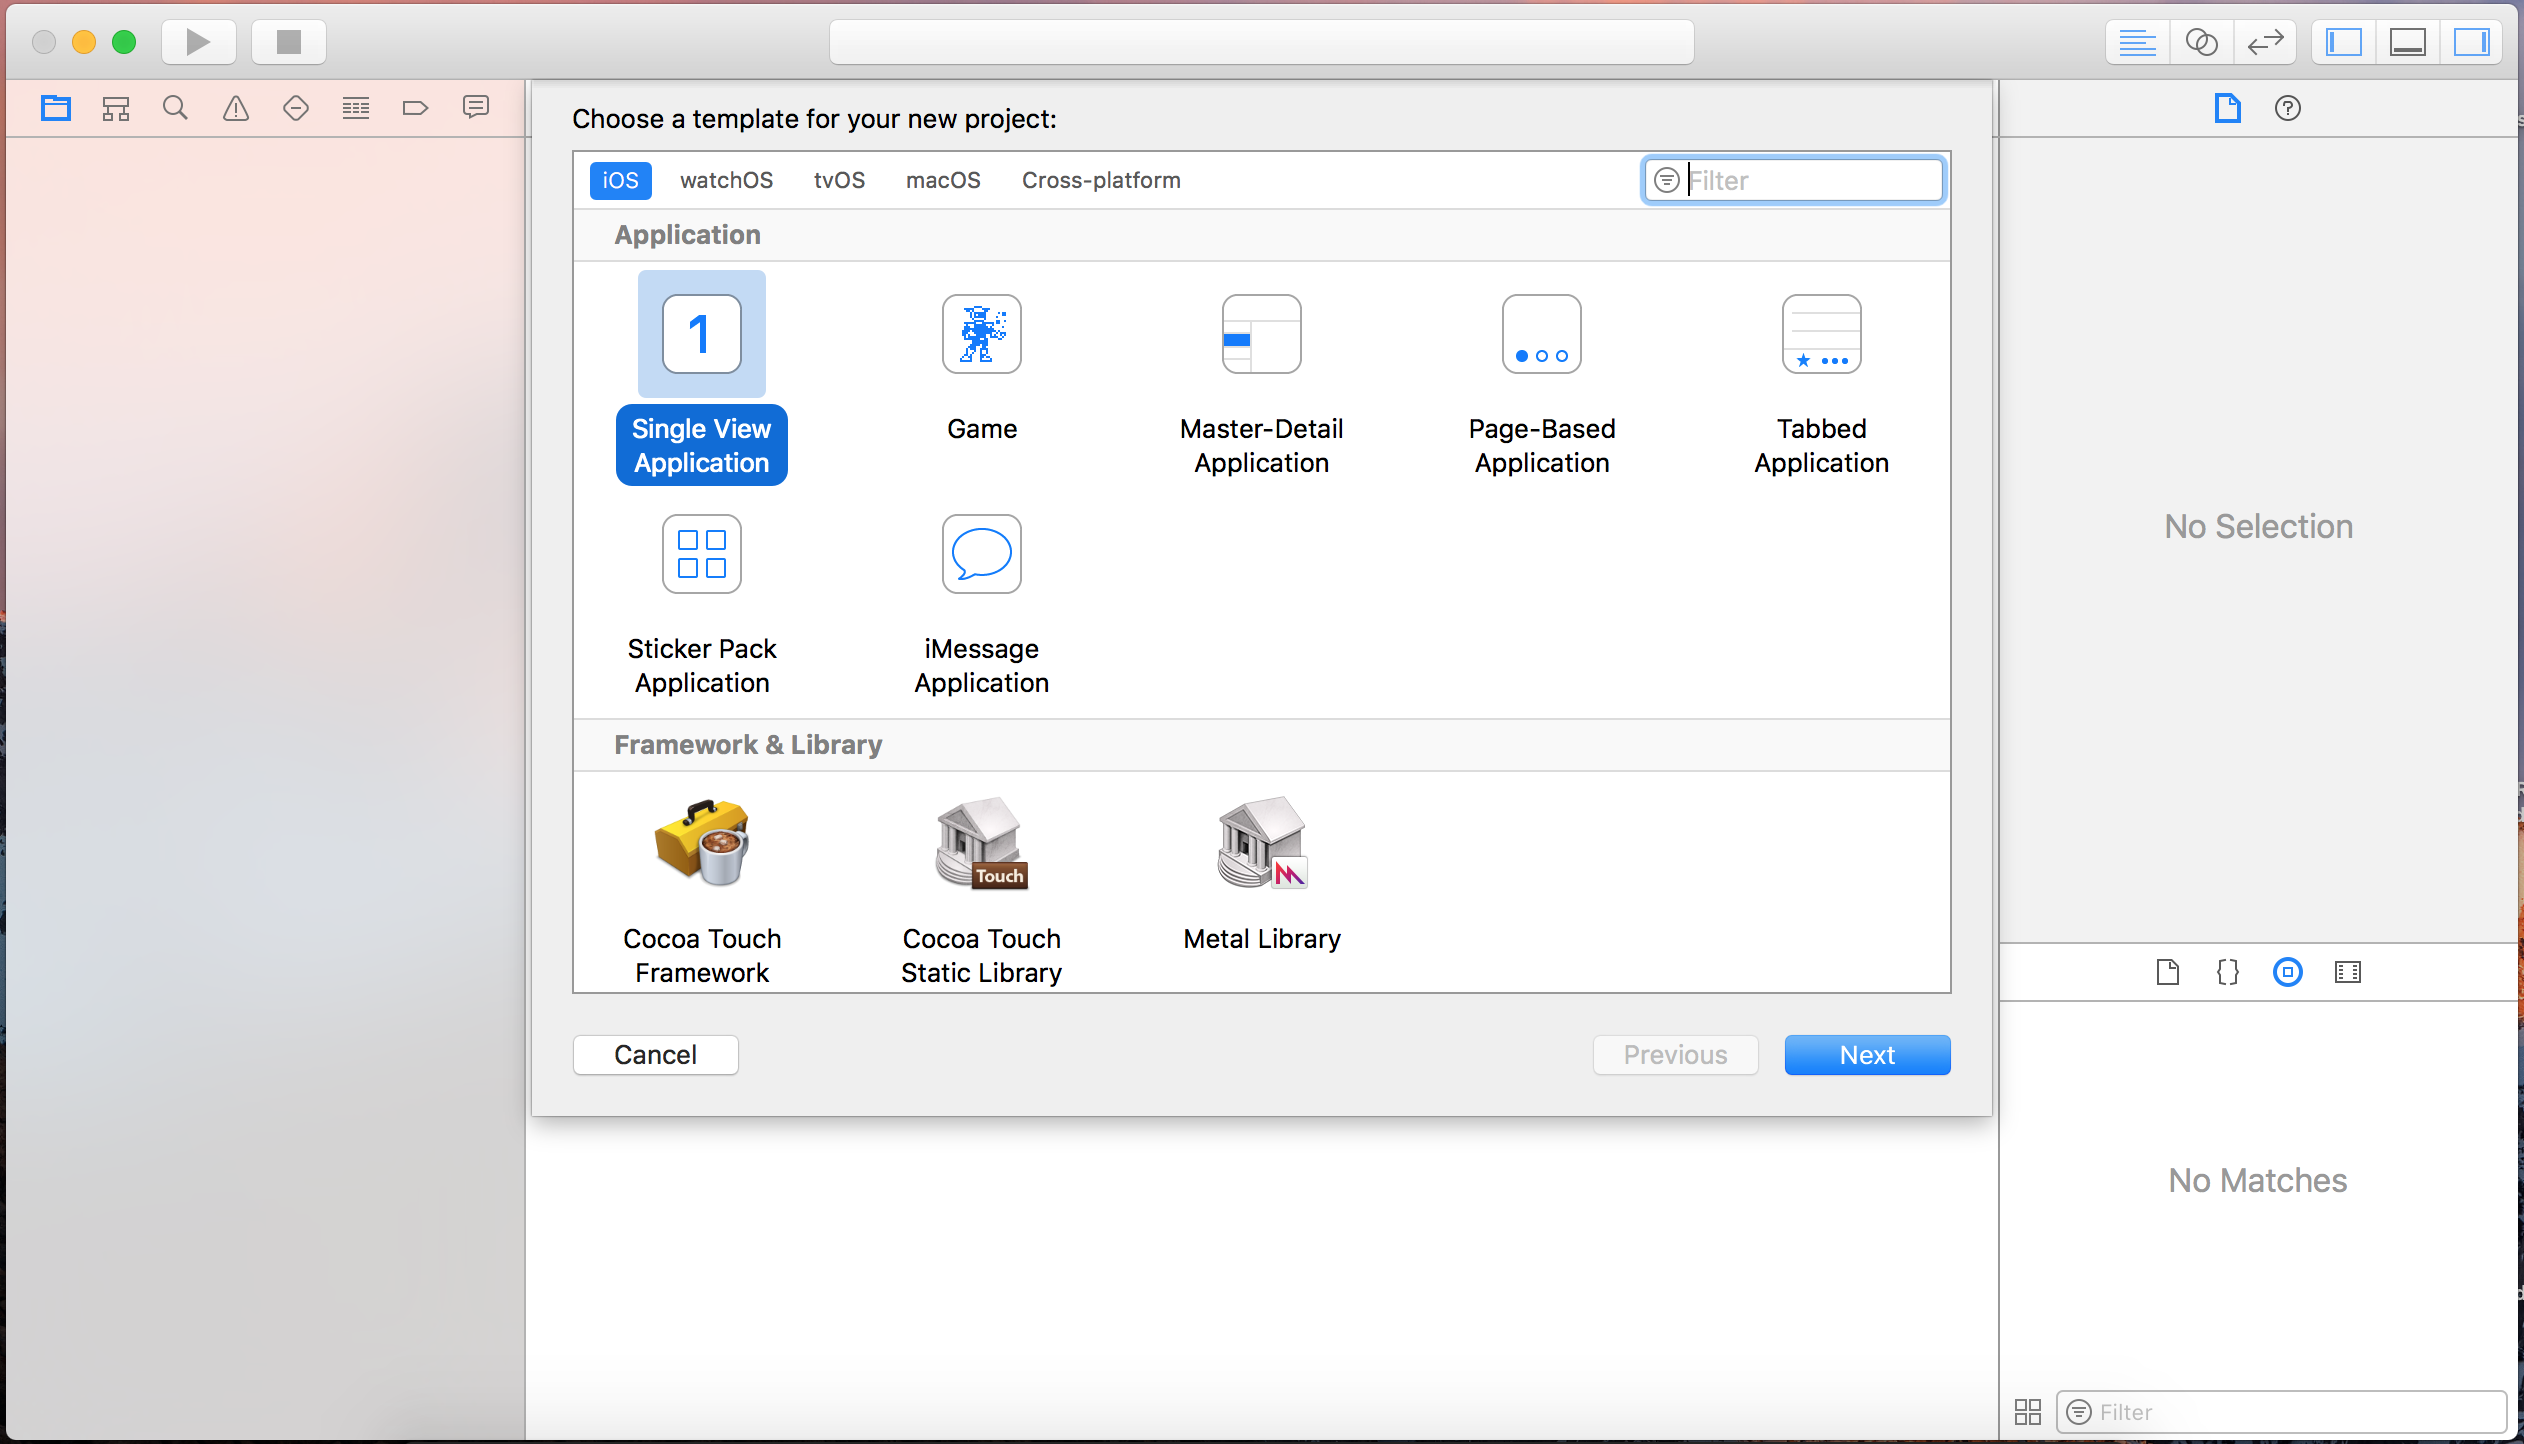The width and height of the screenshot is (2524, 1444).
Task: Minimize the Xcode window
Action: [84, 42]
